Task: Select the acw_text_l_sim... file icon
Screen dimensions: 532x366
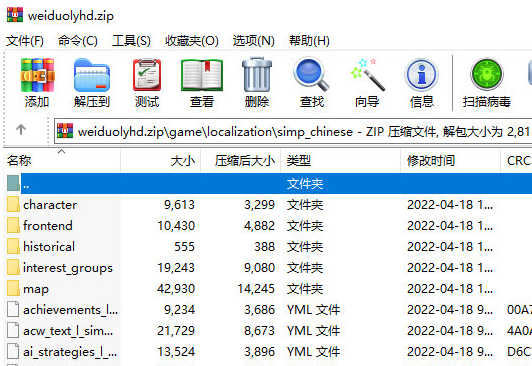Action: (13, 331)
